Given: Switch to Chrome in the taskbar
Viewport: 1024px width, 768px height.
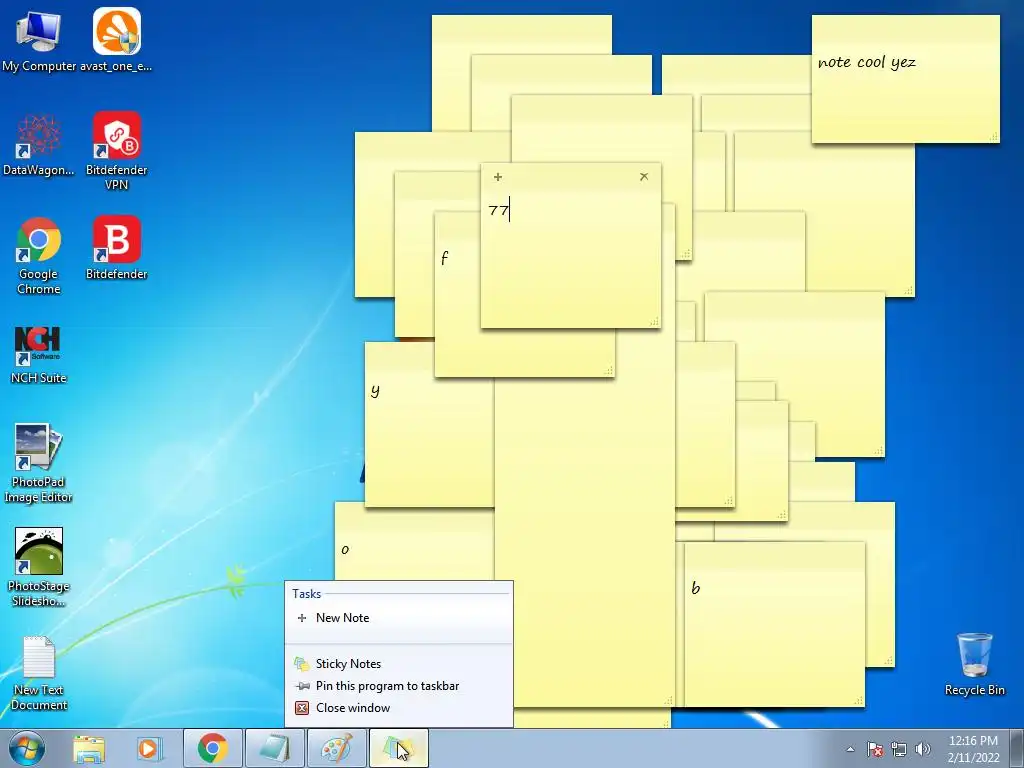Looking at the screenshot, I should 212,748.
